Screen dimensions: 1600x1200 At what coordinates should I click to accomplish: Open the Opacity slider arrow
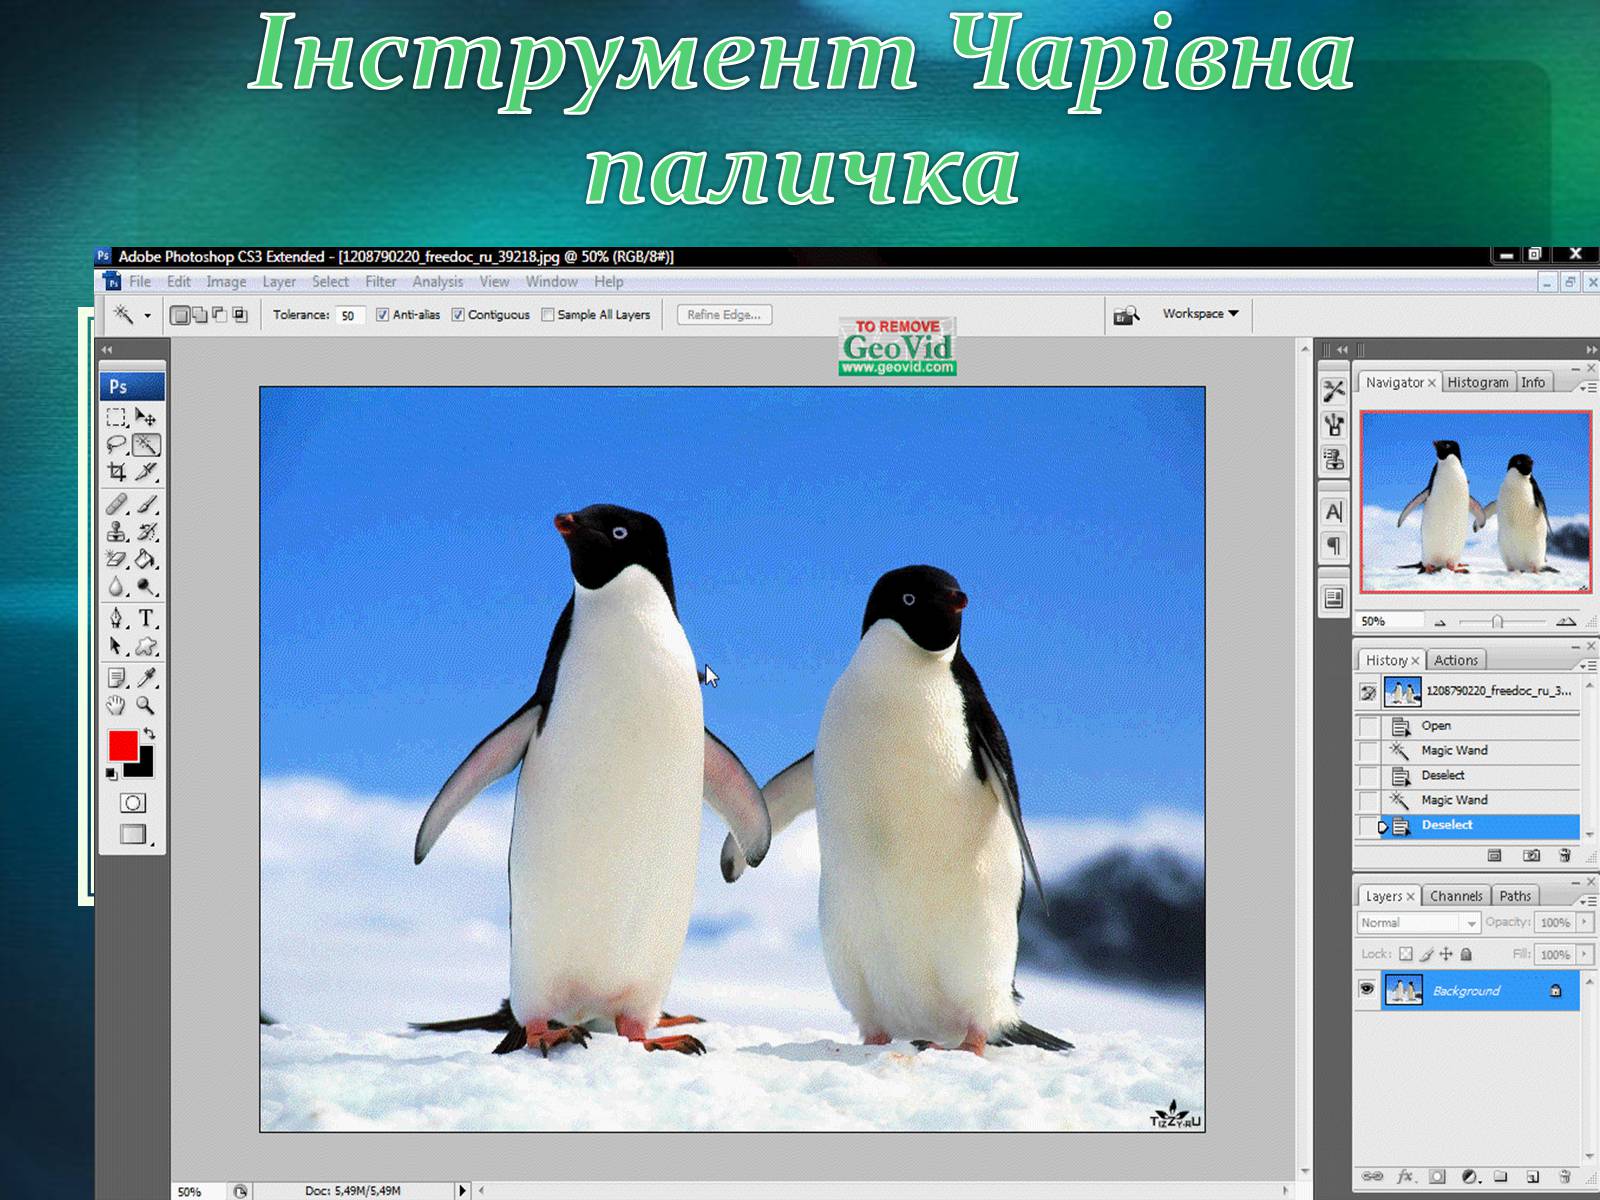tap(1585, 922)
